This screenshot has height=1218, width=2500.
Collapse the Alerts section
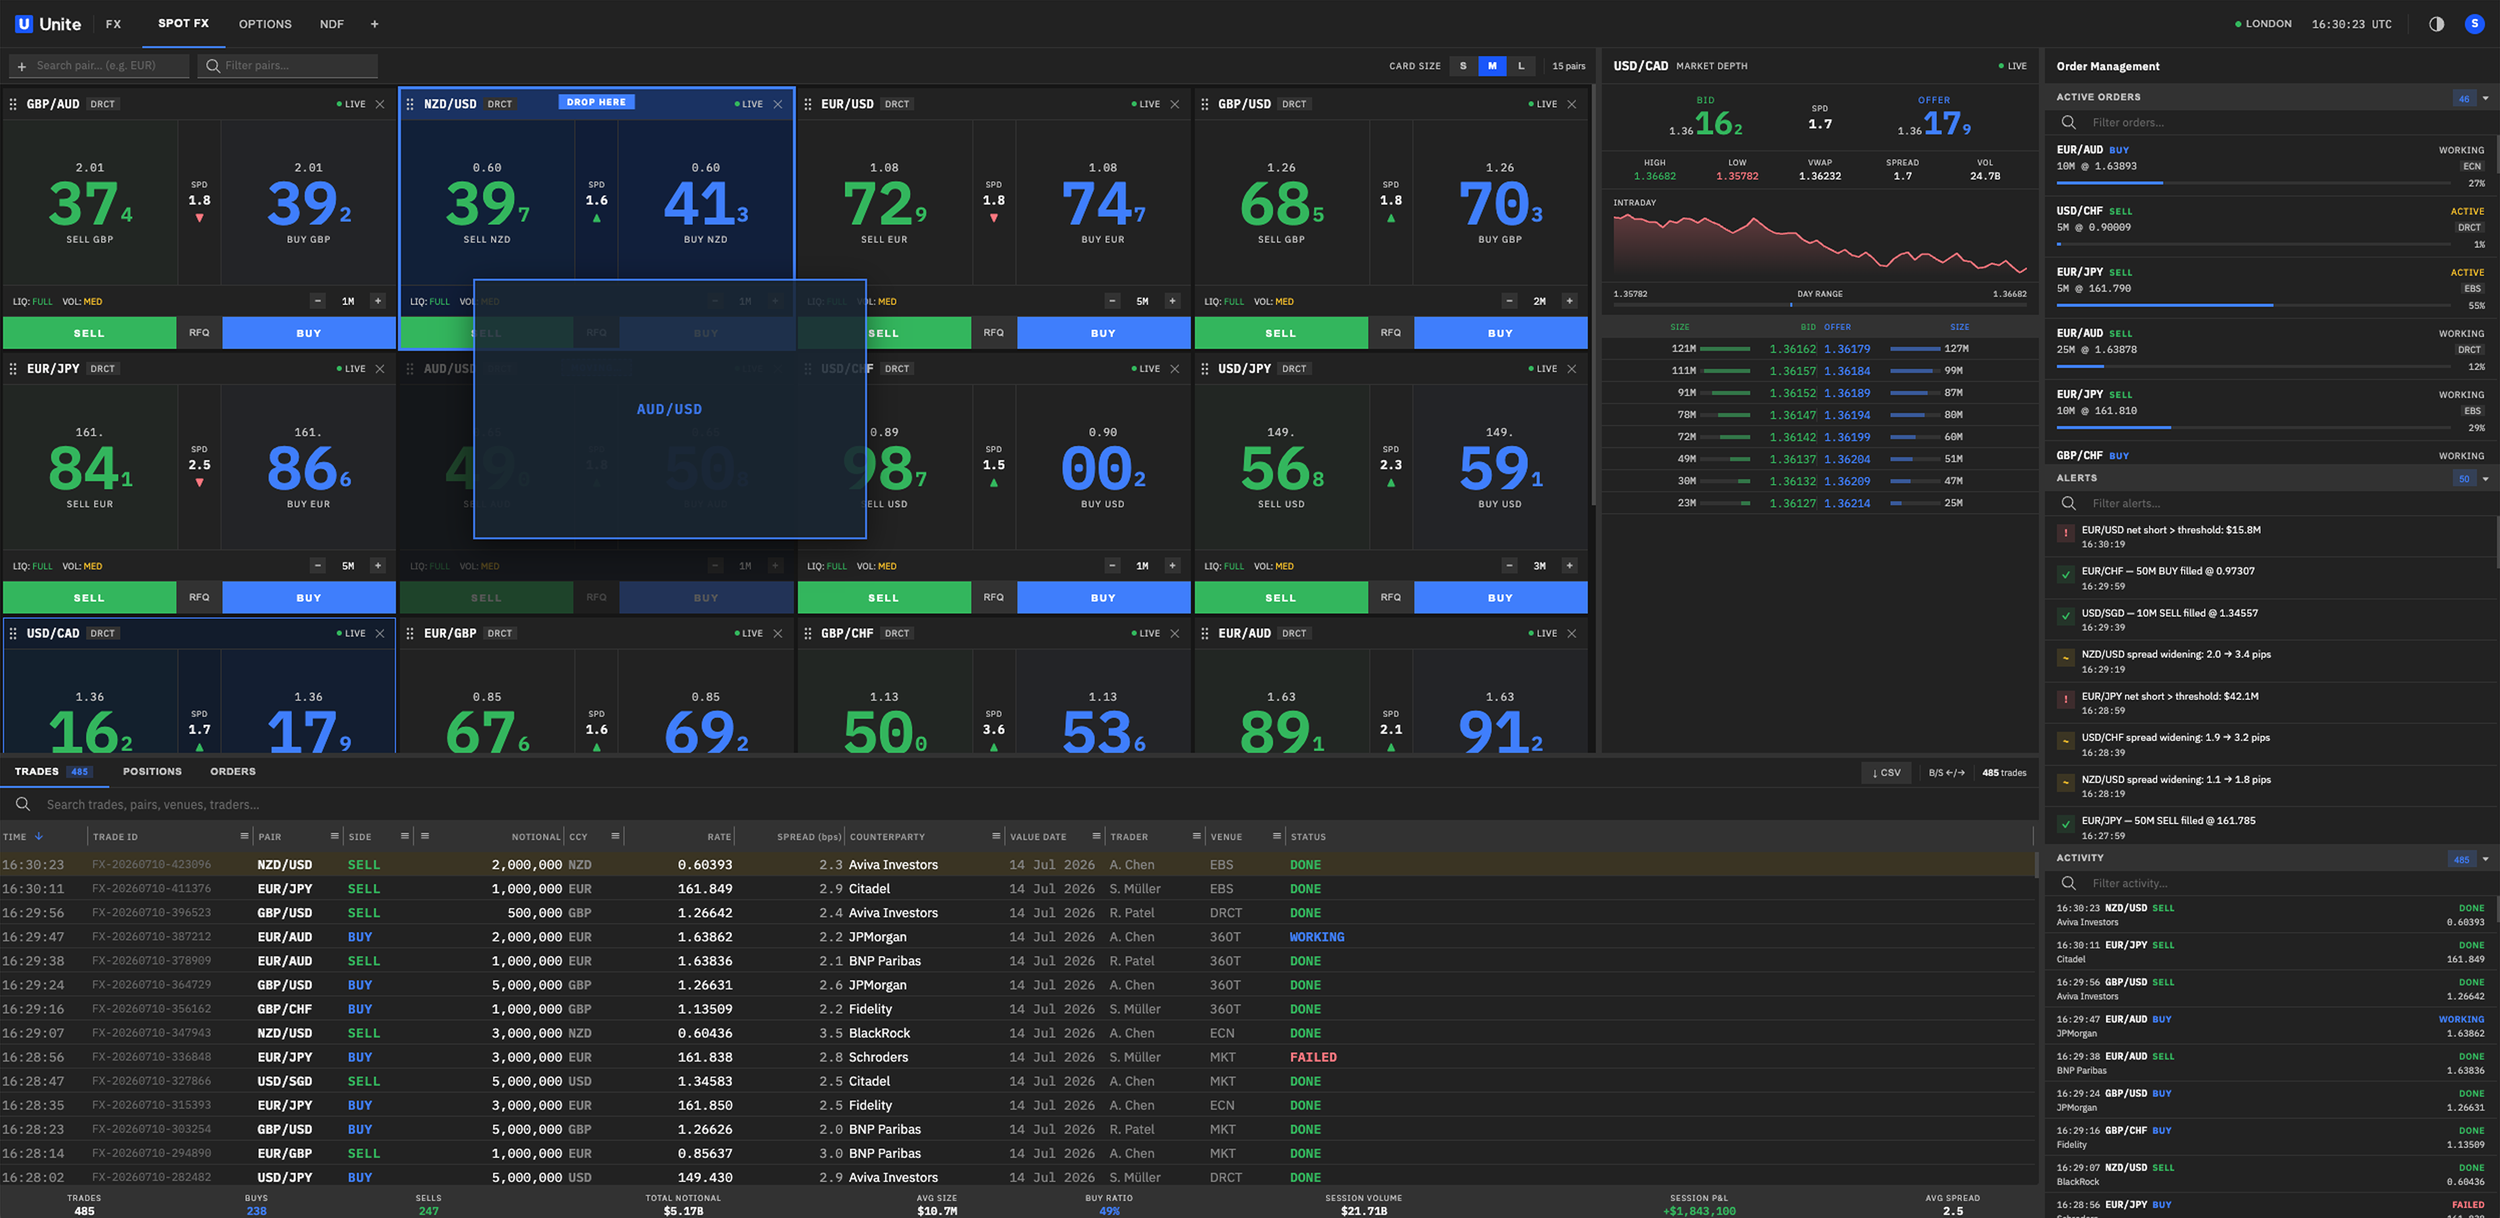pyautogui.click(x=2485, y=479)
